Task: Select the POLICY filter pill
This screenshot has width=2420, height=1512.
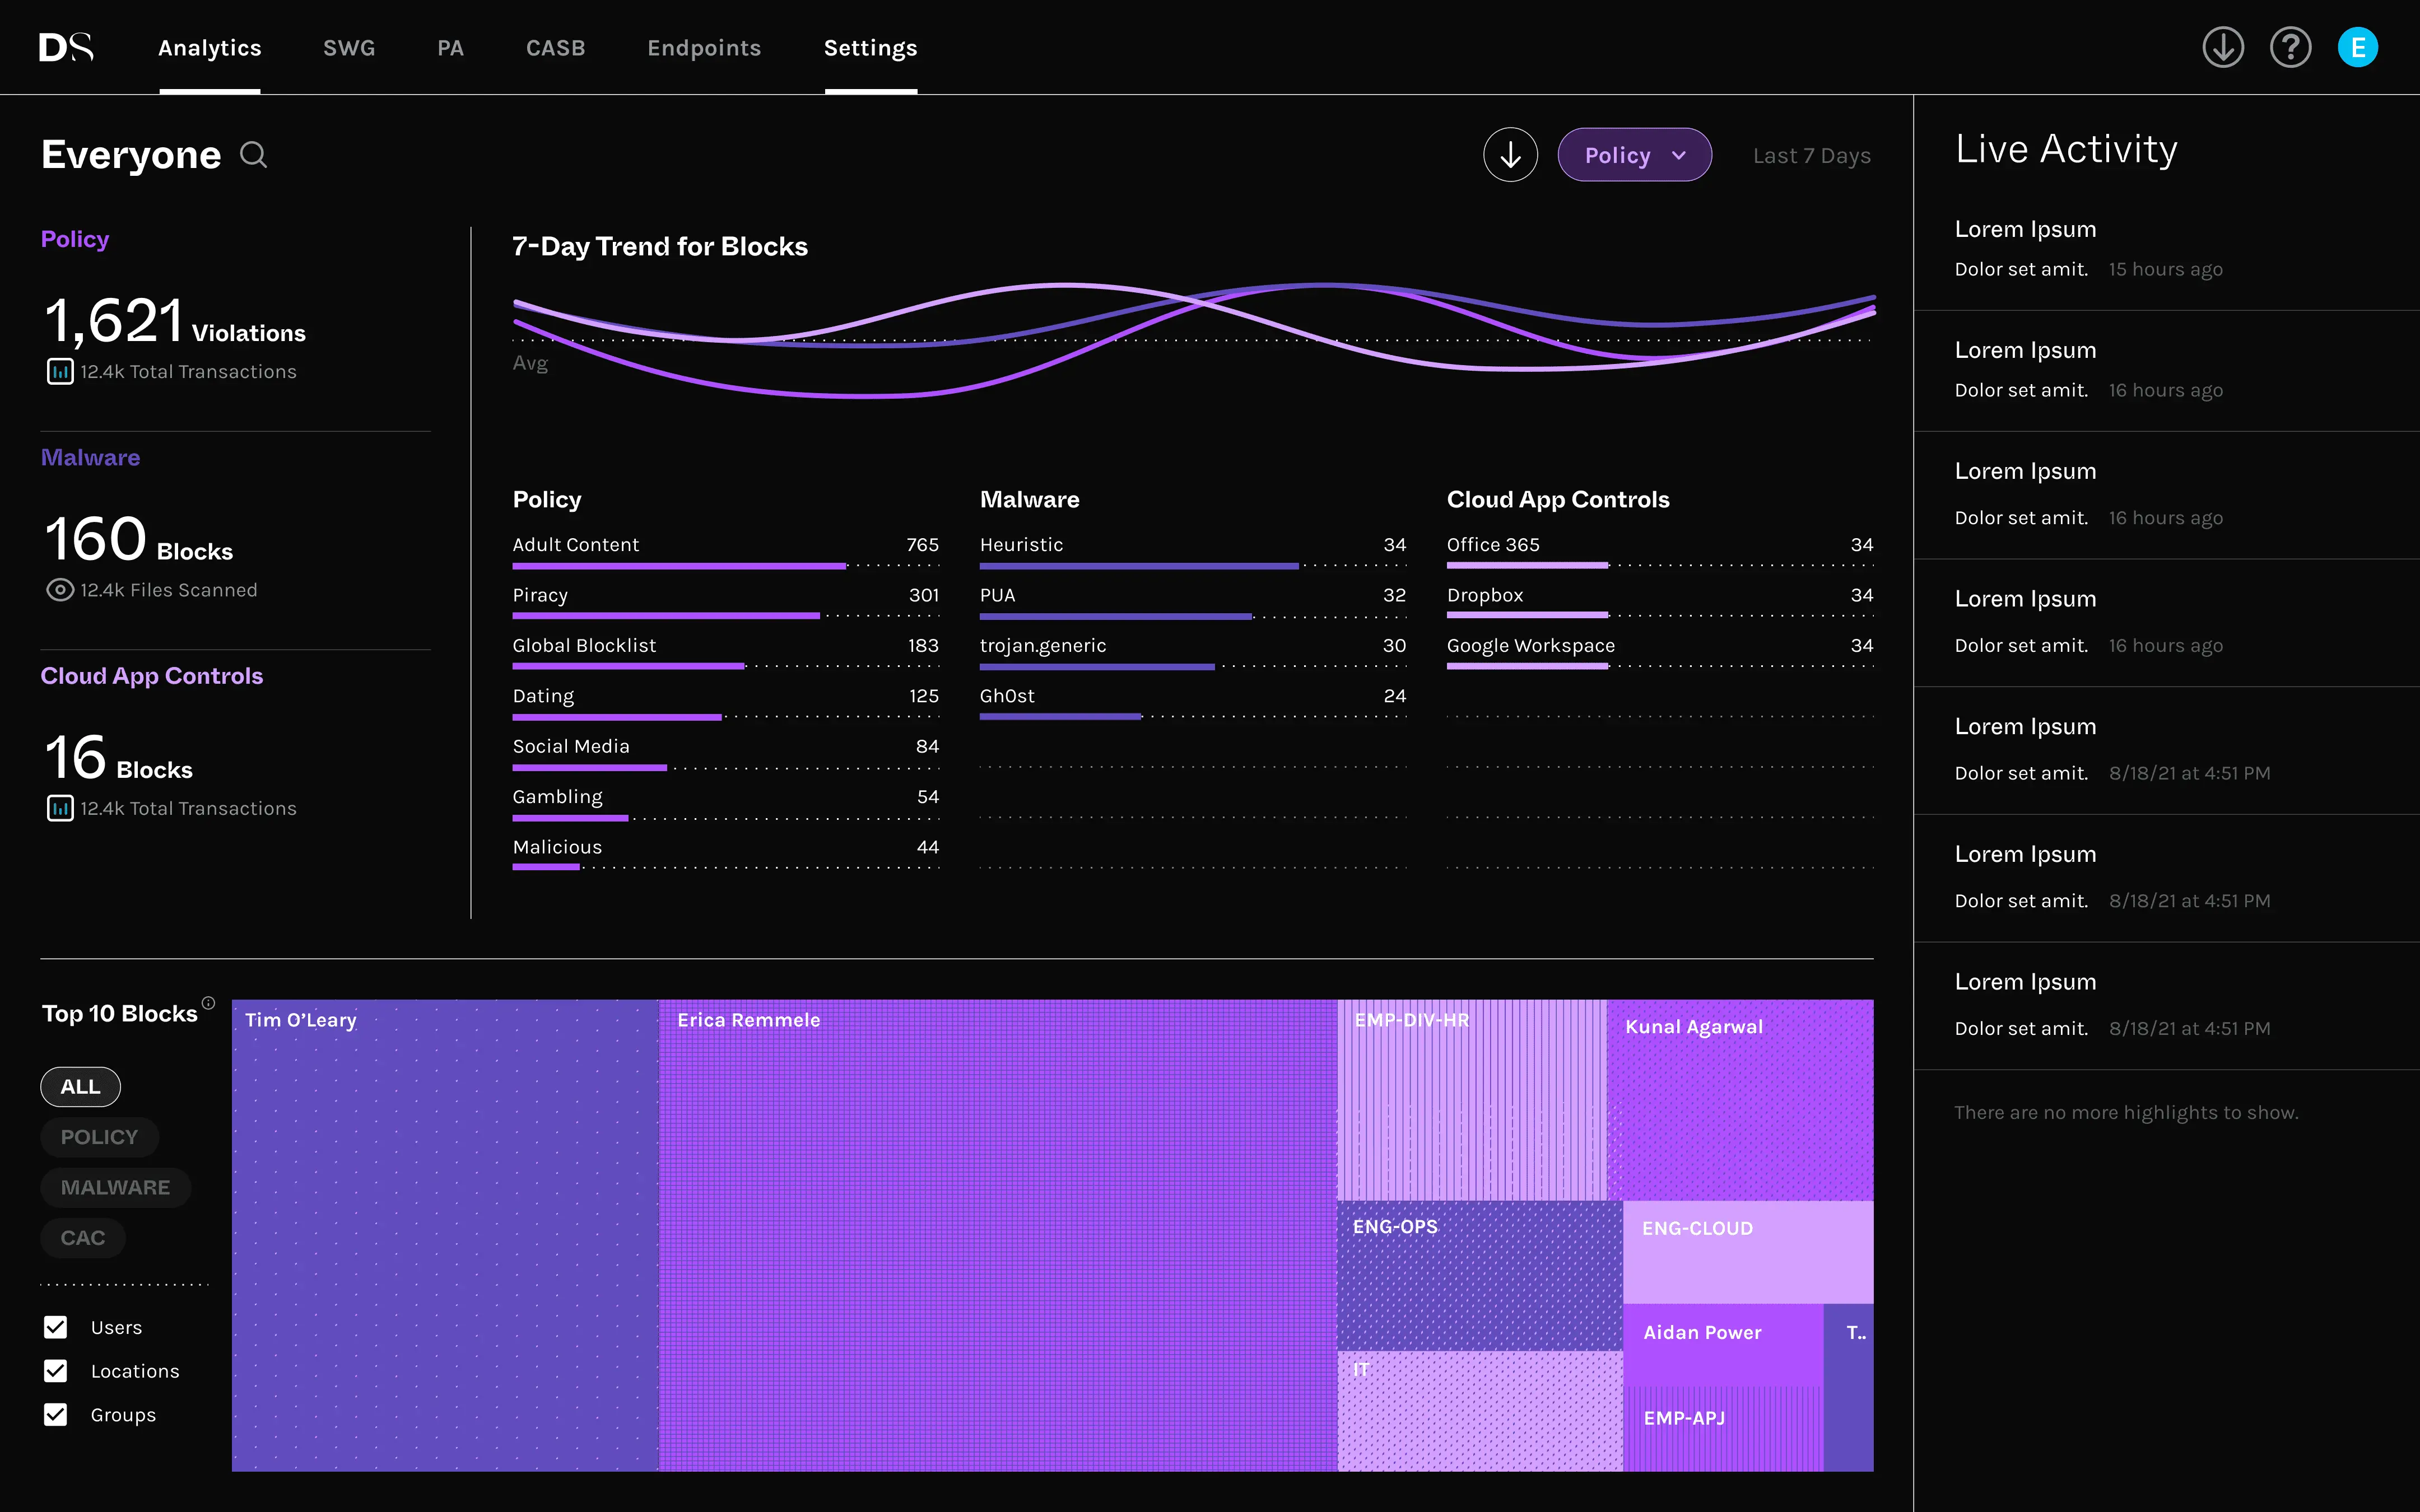Action: 99,1137
